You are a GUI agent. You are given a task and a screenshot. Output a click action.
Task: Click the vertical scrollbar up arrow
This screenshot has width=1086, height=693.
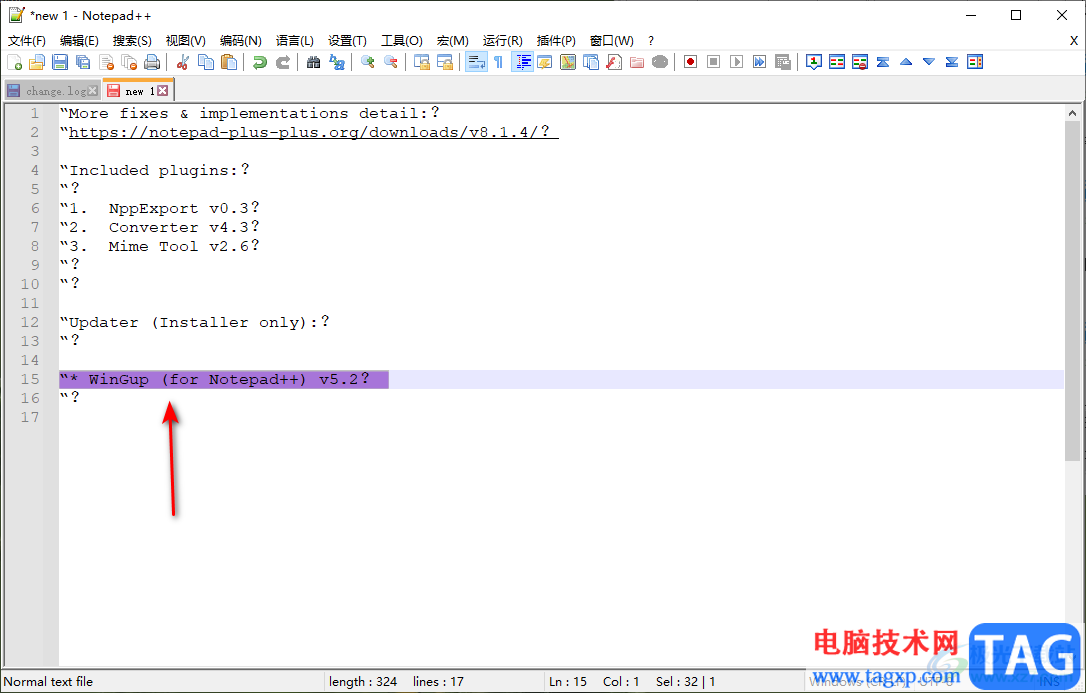(x=1072, y=113)
